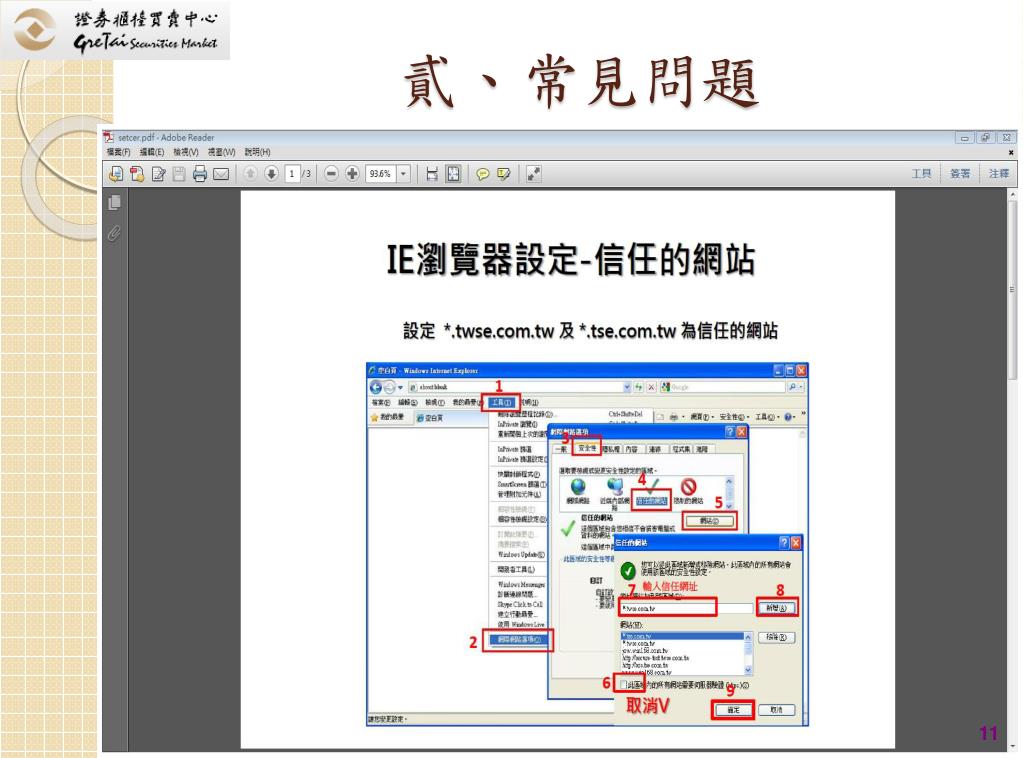Add a sticky note comment
The width and height of the screenshot is (1023, 758).
[x=483, y=174]
